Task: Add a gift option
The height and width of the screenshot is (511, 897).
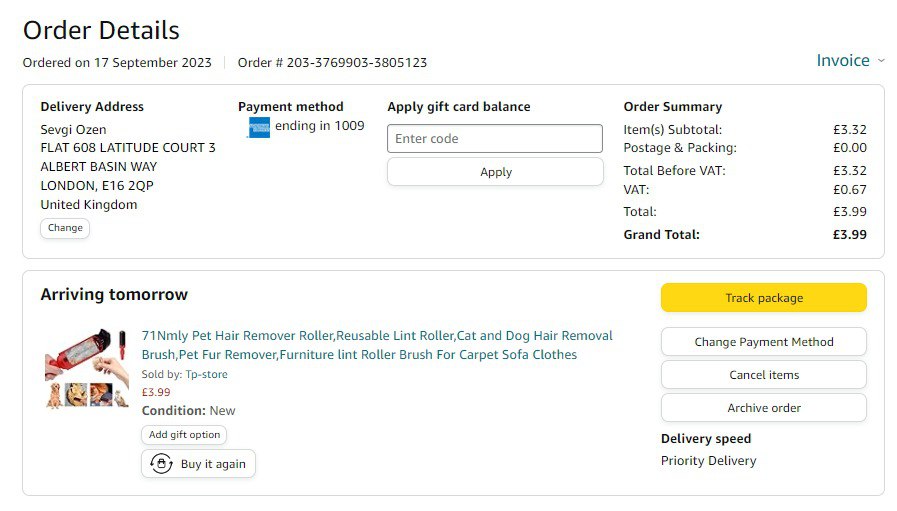Action: pos(184,435)
